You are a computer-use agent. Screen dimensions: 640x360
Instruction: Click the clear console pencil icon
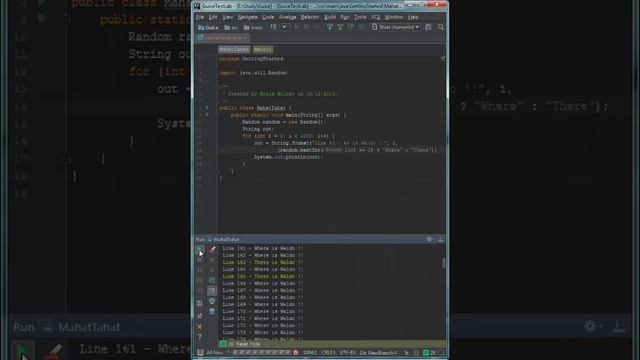[x=212, y=248]
